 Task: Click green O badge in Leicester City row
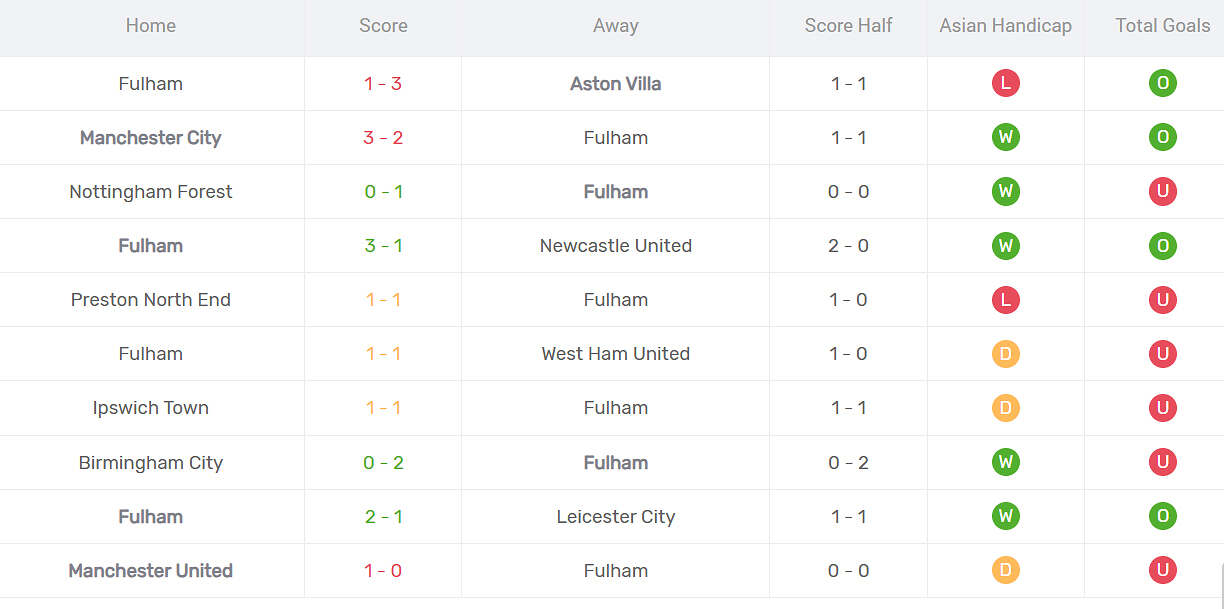1162,516
